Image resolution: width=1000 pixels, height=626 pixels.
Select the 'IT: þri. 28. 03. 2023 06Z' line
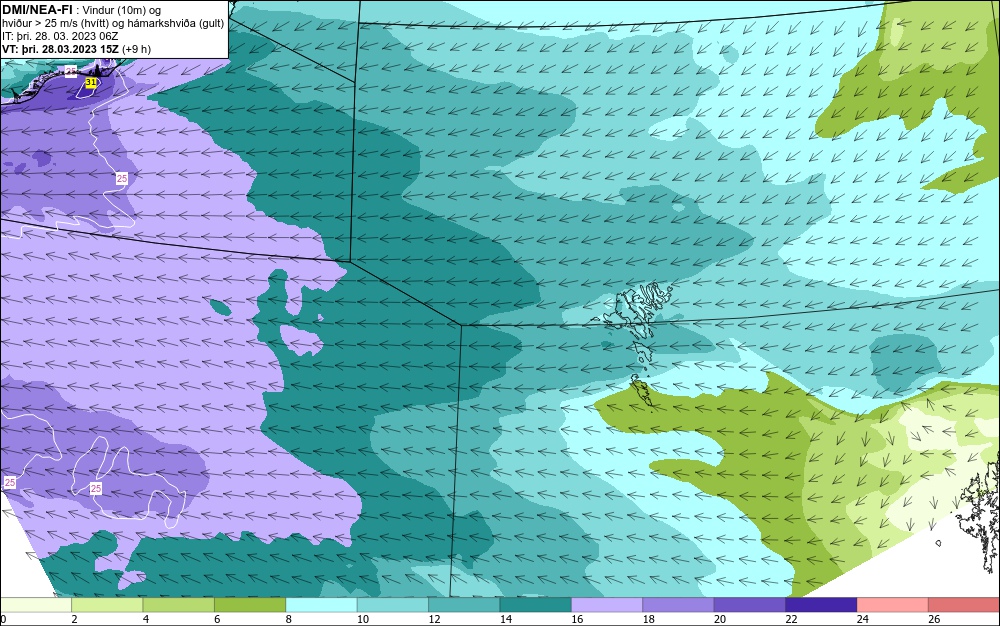tap(60, 36)
